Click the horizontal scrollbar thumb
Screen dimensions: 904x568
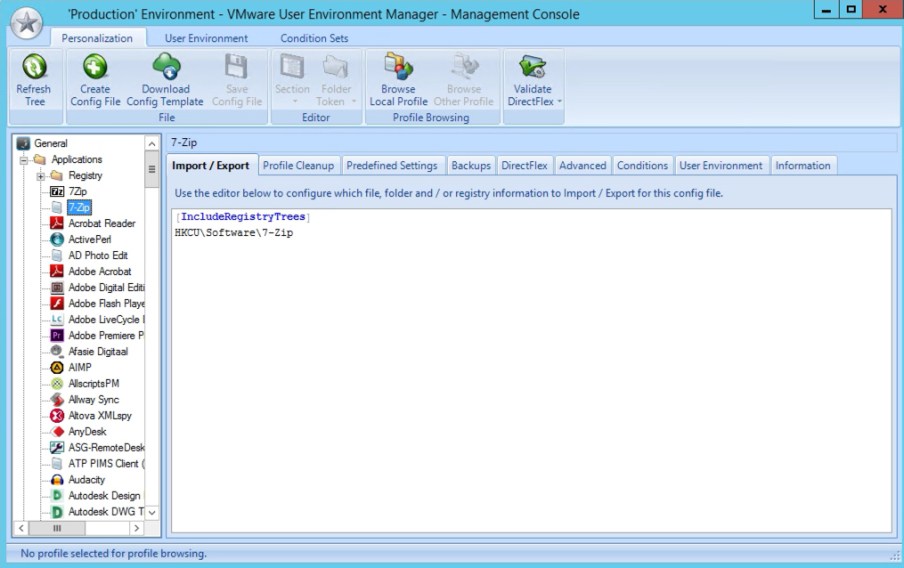pyautogui.click(x=57, y=528)
